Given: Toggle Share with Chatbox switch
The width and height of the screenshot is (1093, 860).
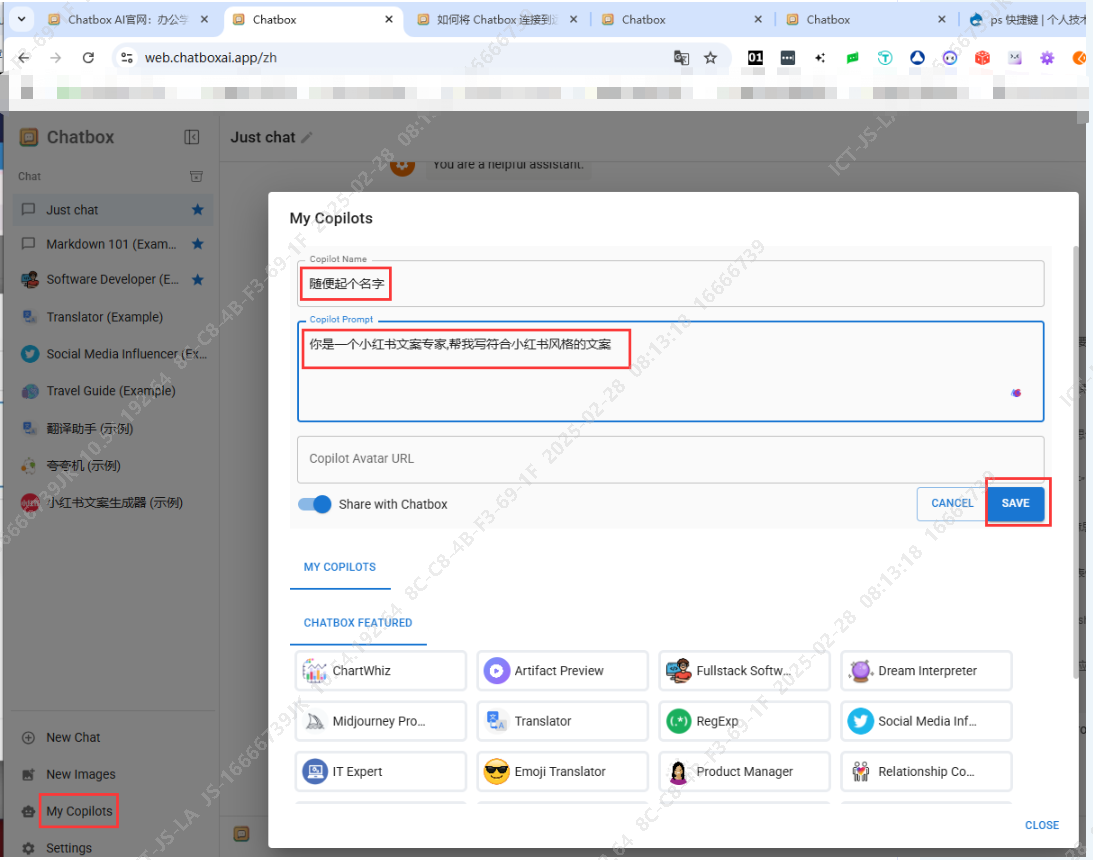Looking at the screenshot, I should [314, 505].
